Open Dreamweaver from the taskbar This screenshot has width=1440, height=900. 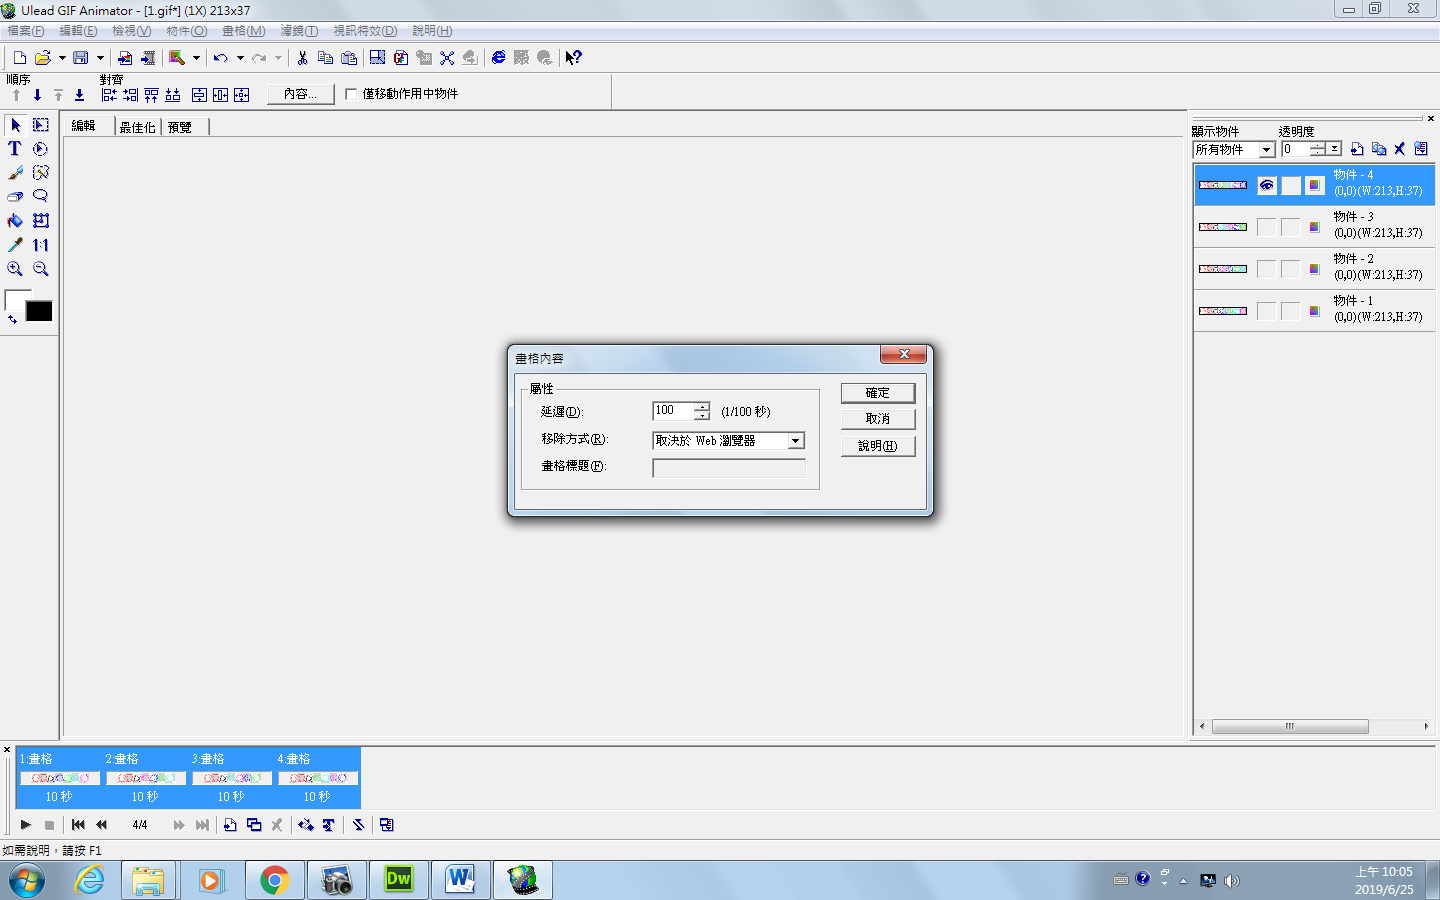[x=398, y=880]
